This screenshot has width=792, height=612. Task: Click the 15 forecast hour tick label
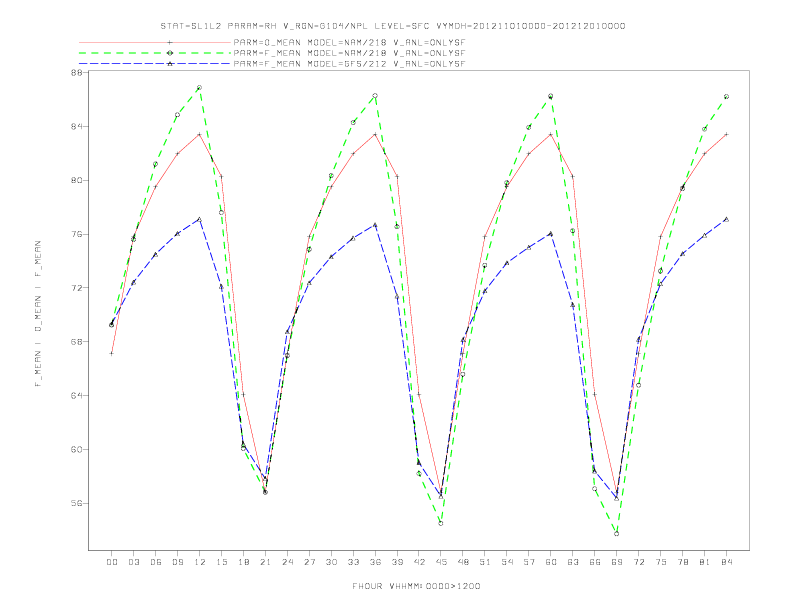coord(221,562)
